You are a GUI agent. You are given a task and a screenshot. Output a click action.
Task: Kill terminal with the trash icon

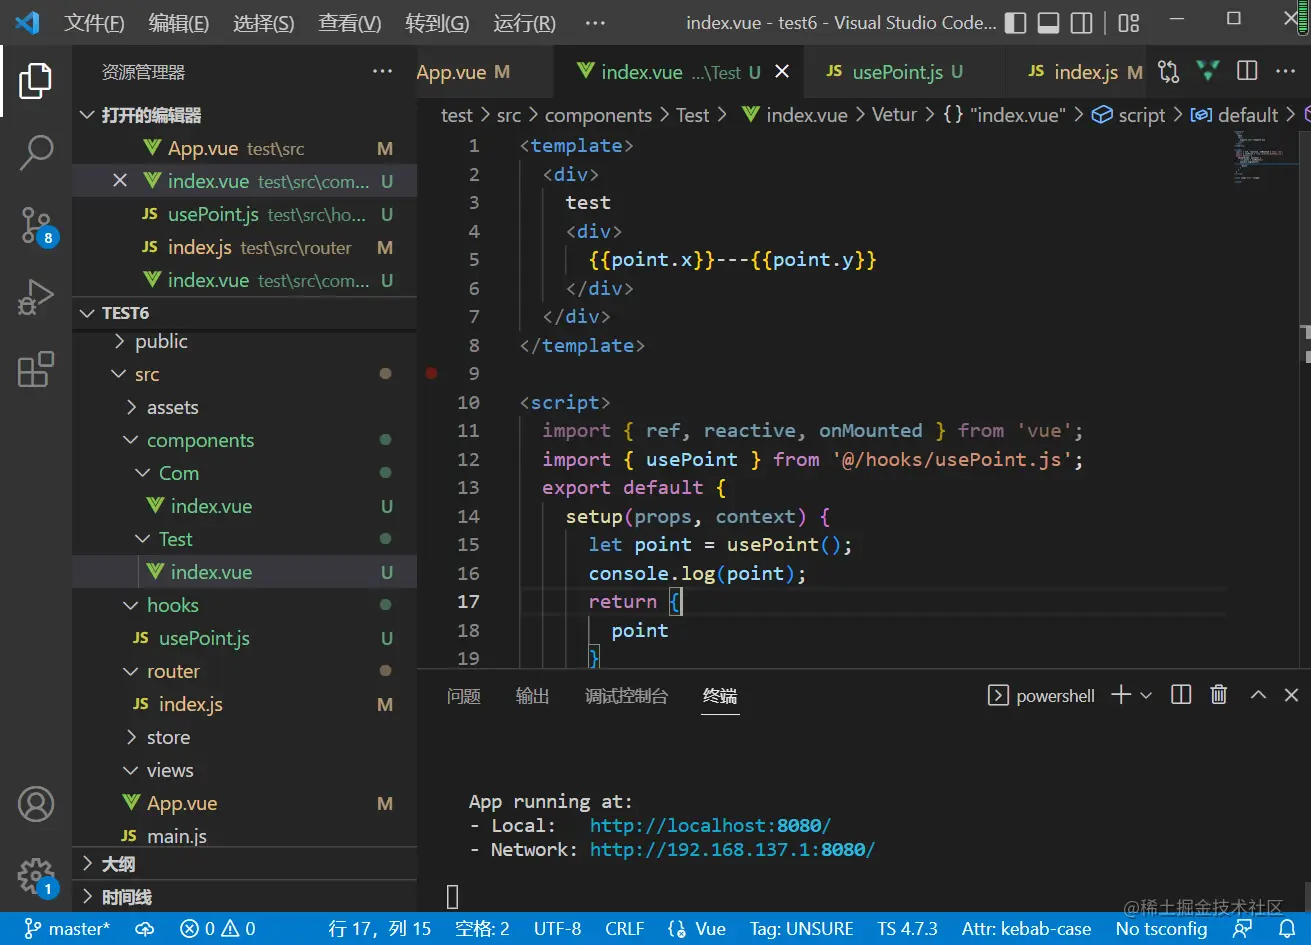pos(1218,695)
